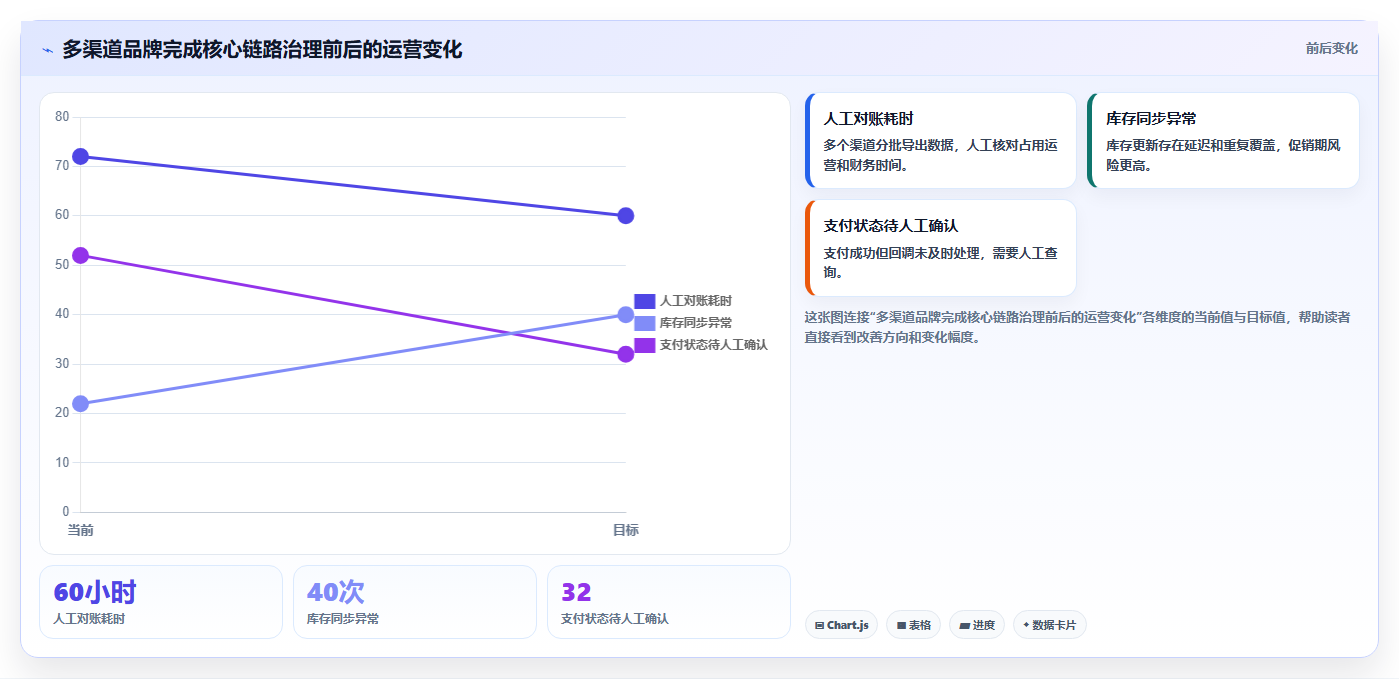Click the 80 y-axis tick label

pos(62,117)
